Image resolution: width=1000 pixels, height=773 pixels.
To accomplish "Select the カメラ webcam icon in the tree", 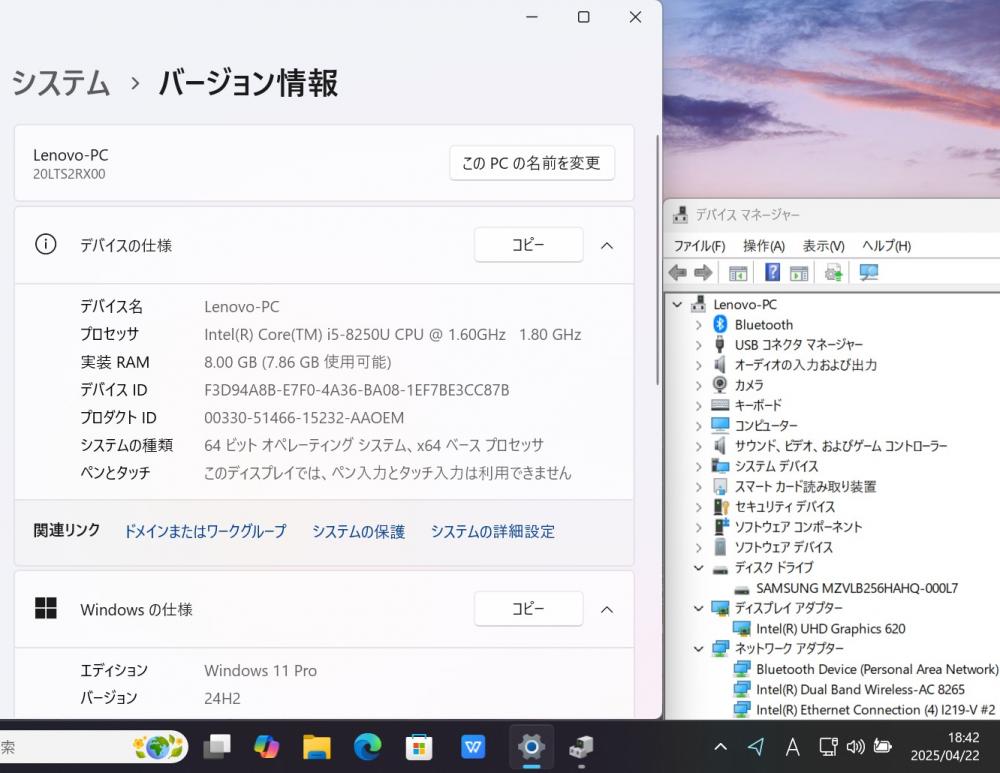I will [720, 385].
